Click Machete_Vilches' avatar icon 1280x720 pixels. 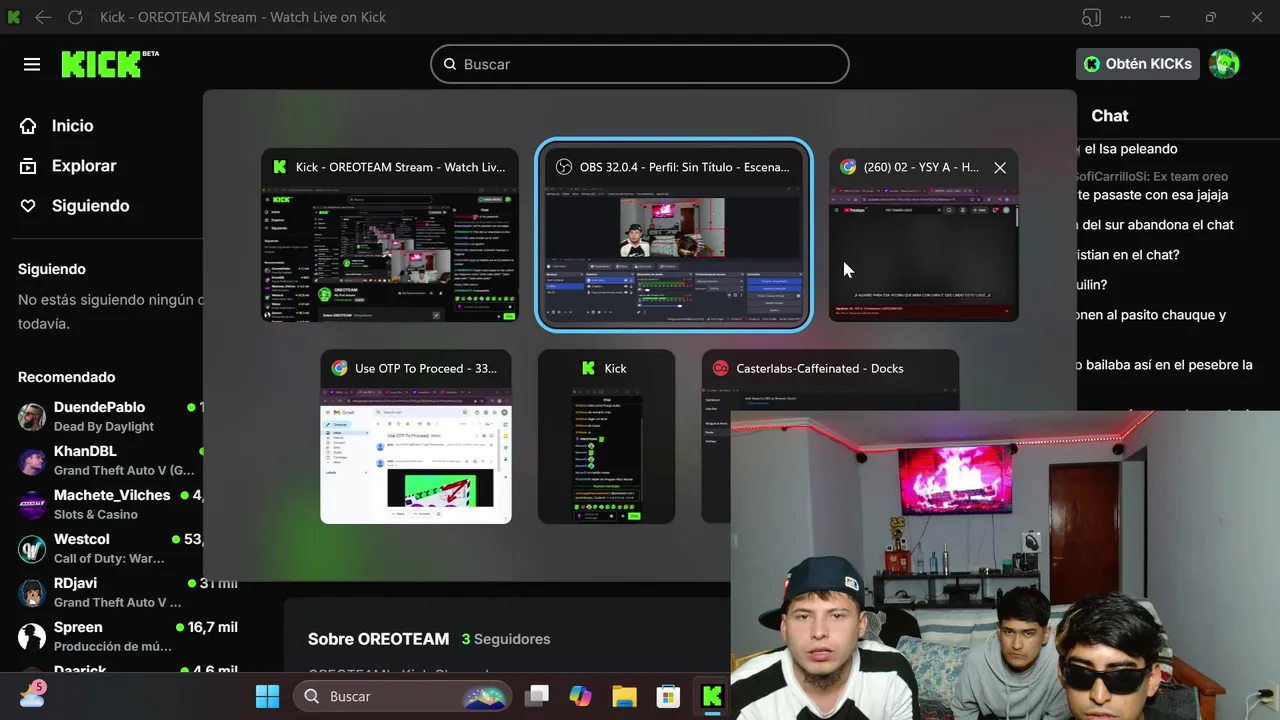tap(32, 505)
